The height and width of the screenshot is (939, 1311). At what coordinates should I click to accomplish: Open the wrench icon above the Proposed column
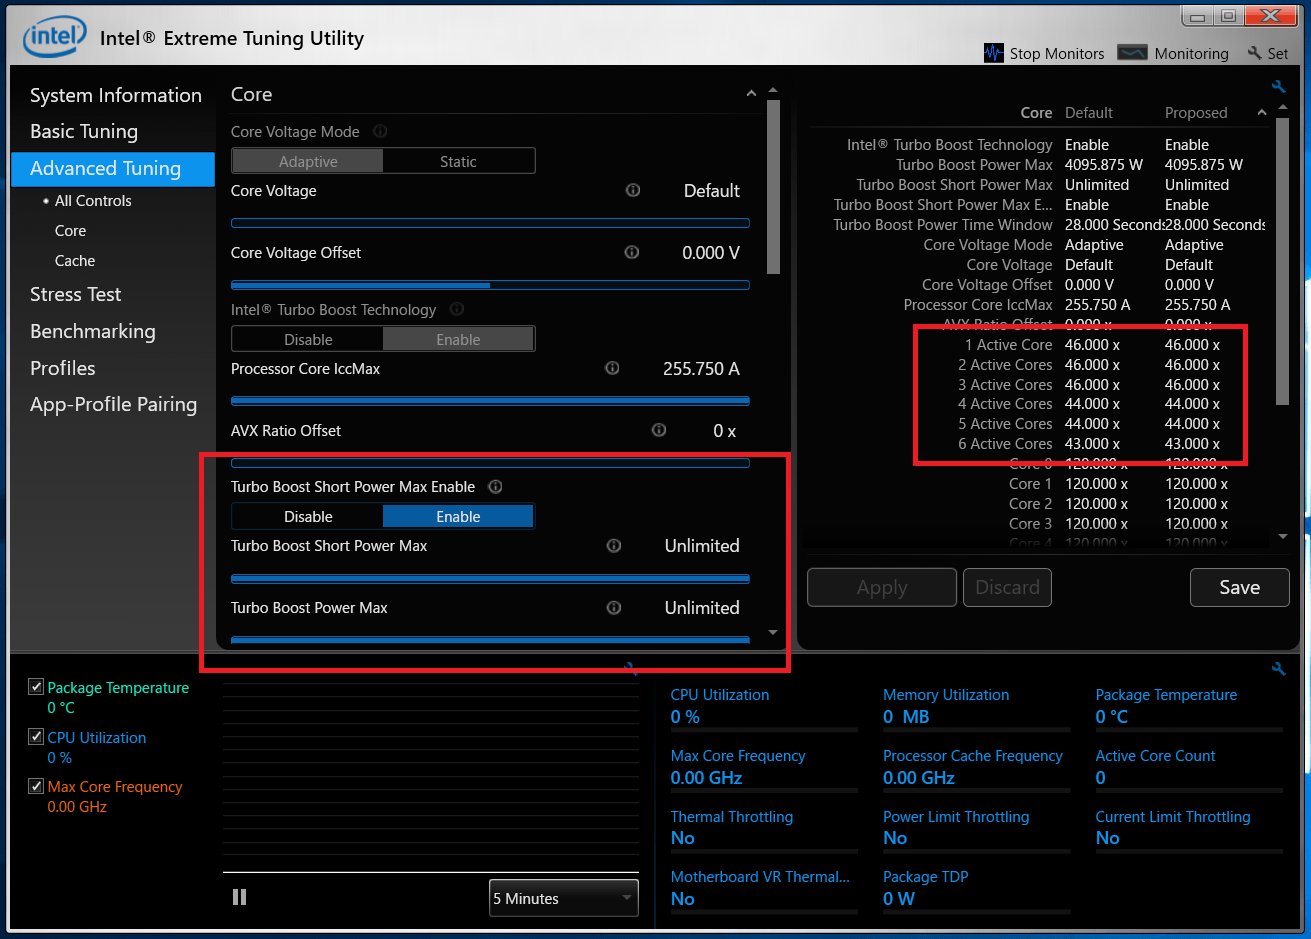(1278, 87)
